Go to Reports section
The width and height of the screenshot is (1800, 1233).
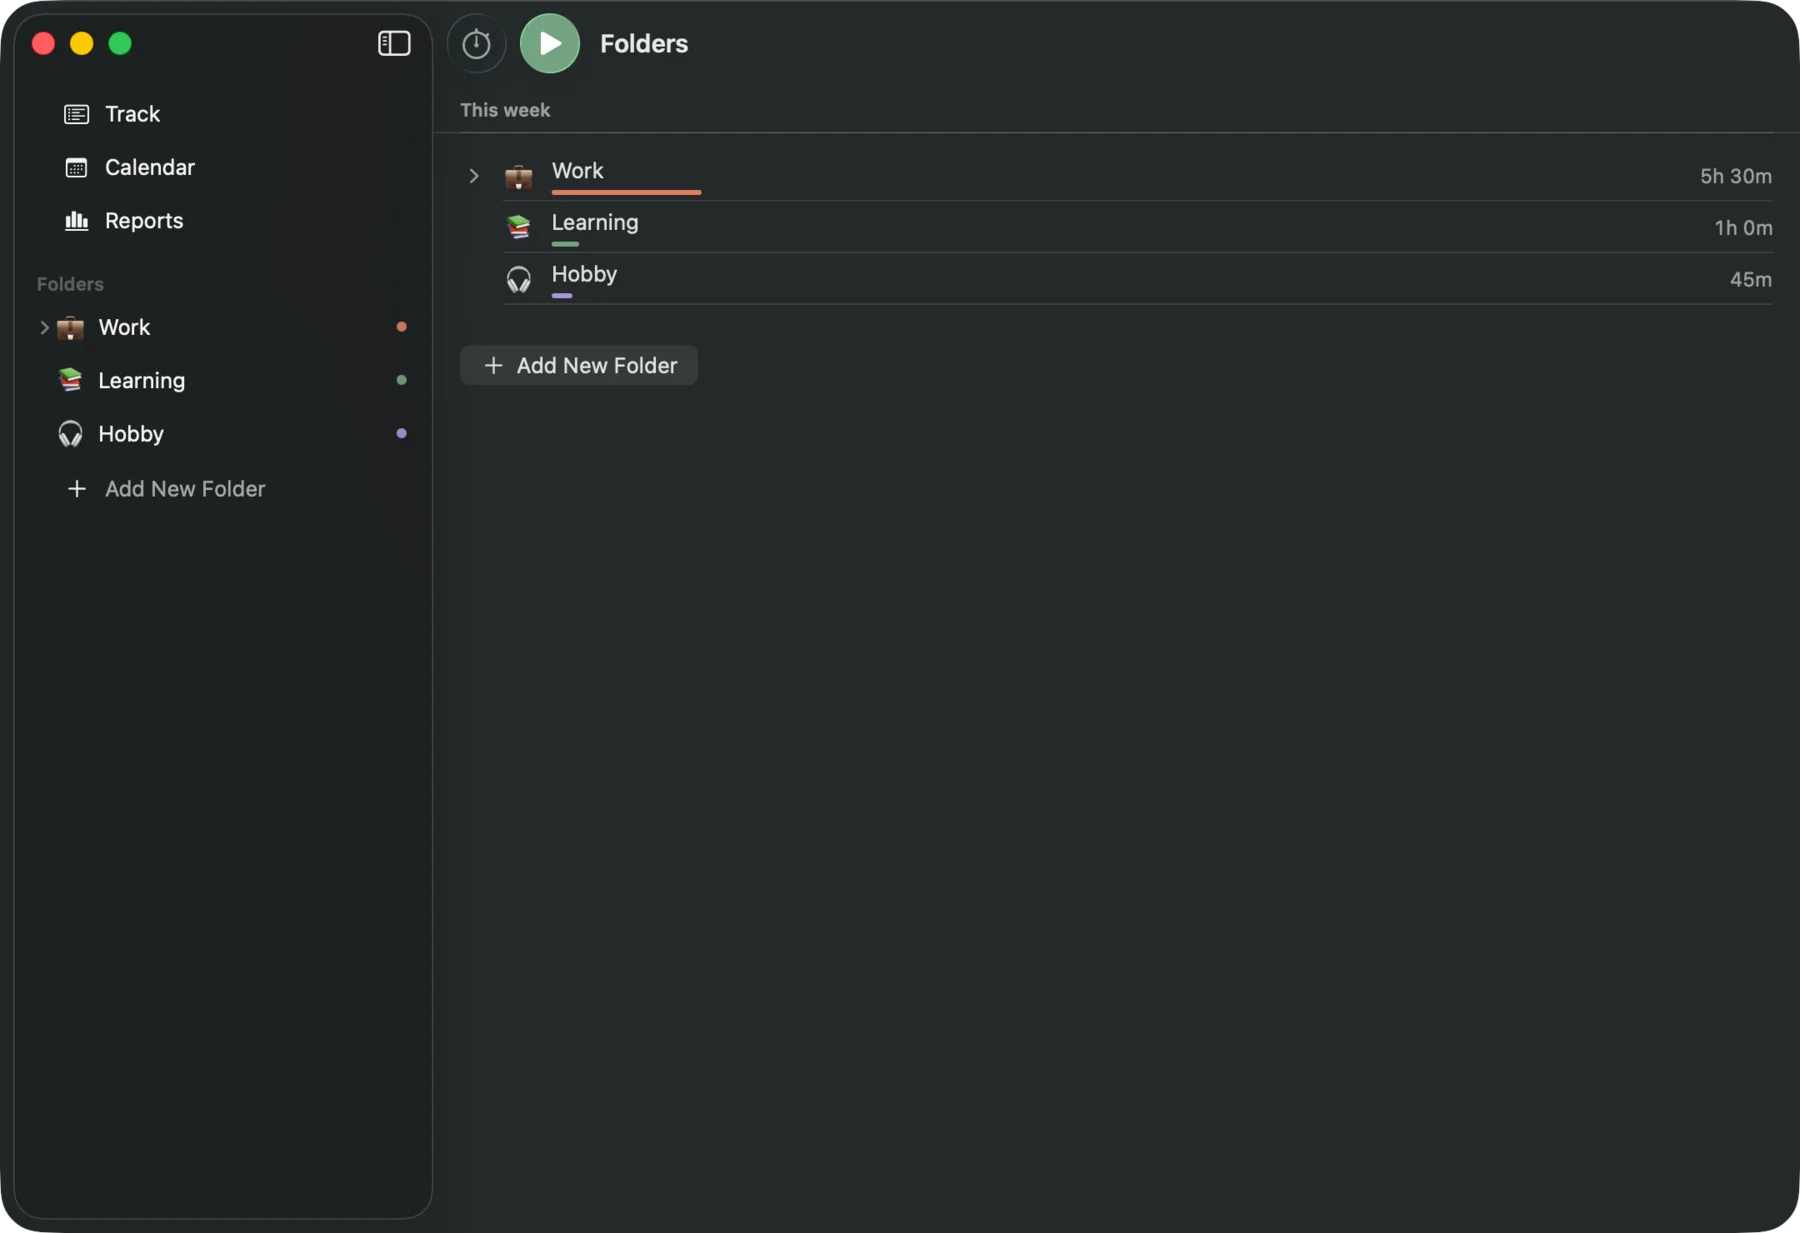(x=144, y=221)
